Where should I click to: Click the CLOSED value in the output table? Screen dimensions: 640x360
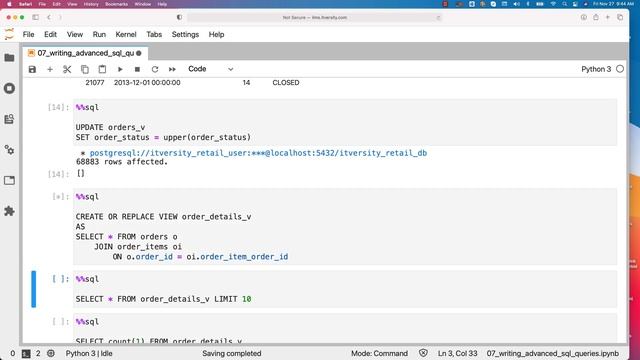286,82
